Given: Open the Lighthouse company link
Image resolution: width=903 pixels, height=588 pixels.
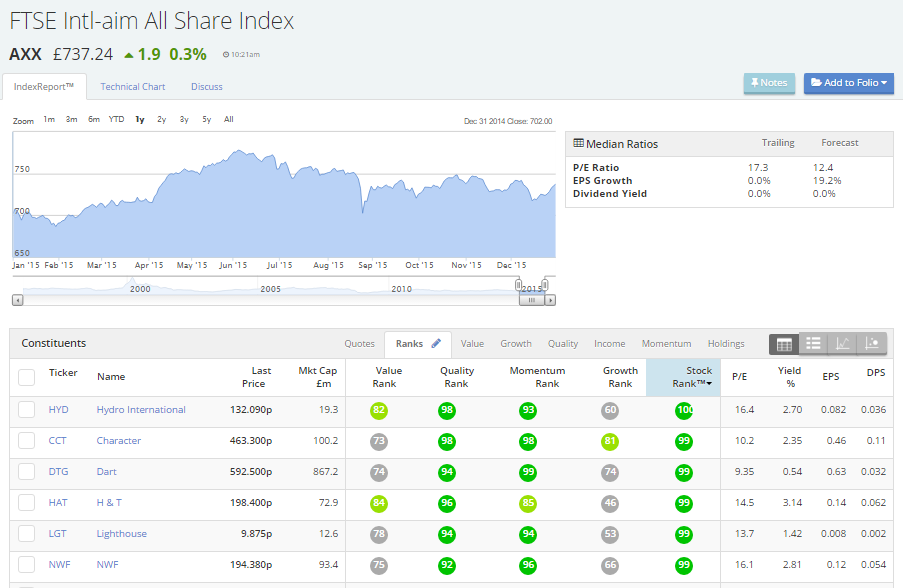Looking at the screenshot, I should coord(122,534).
